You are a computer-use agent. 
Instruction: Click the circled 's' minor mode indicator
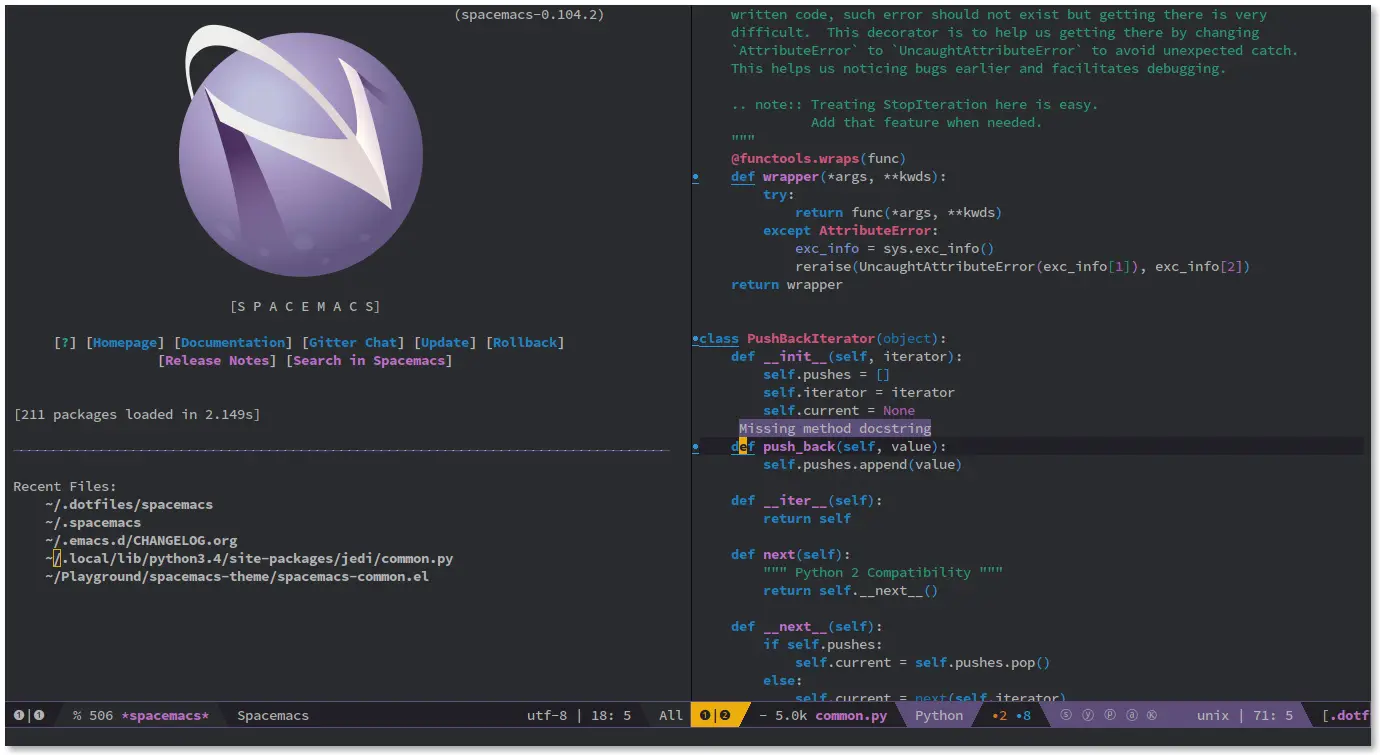1066,715
